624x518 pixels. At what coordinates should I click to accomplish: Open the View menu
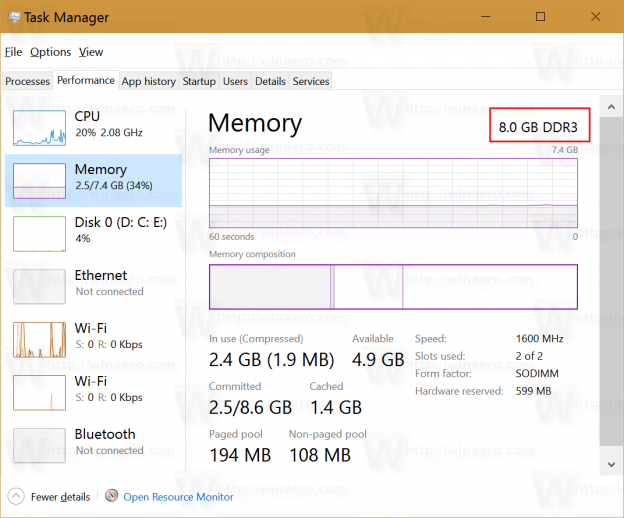pos(91,52)
